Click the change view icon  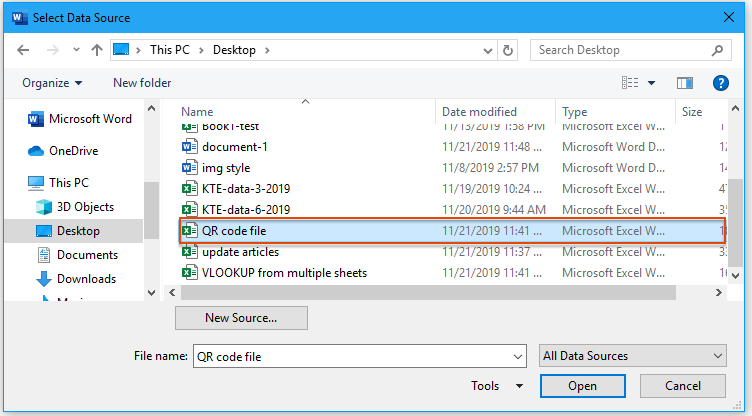[x=630, y=83]
